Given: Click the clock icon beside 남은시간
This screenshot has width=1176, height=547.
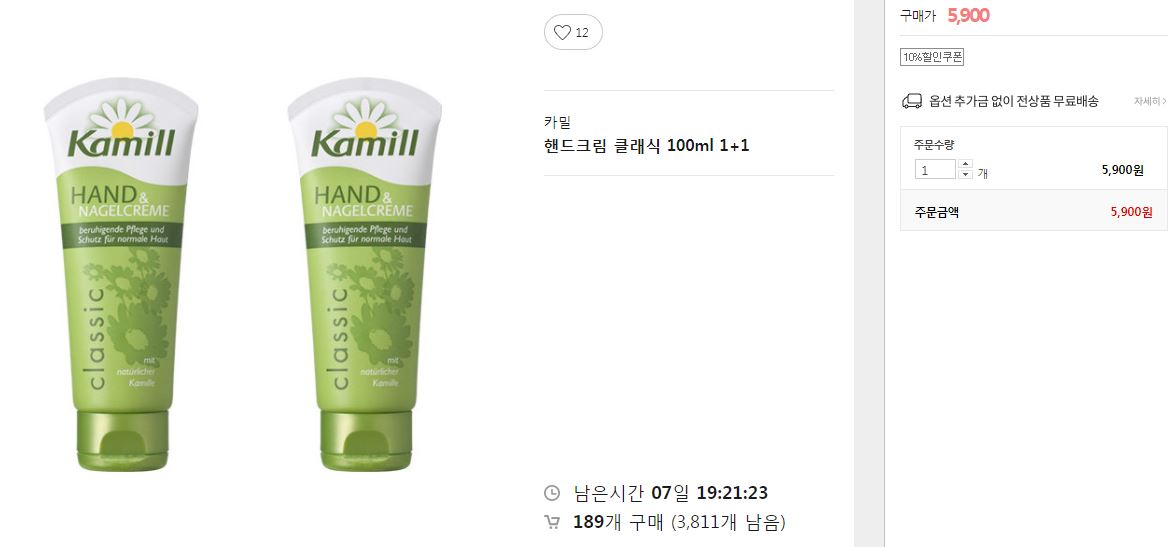Looking at the screenshot, I should pyautogui.click(x=551, y=493).
